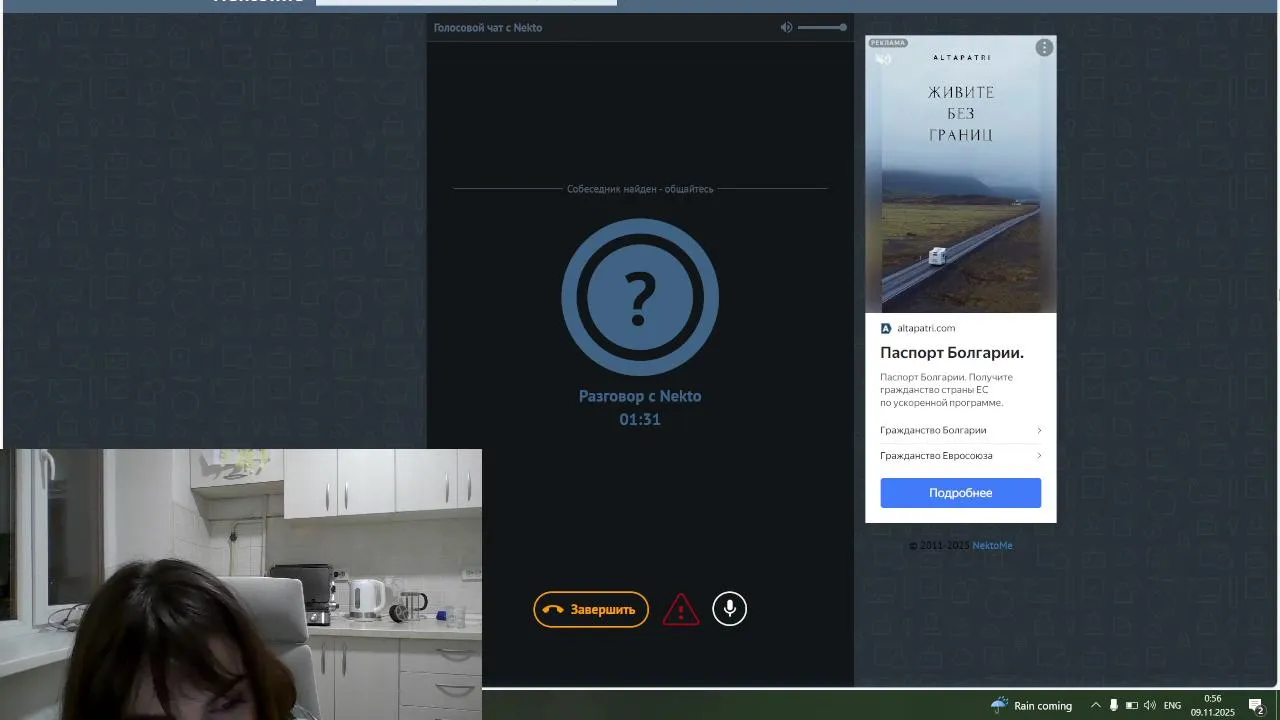Open the Гражданство Евросоюза link
Screen dimensions: 1280x720
pos(936,455)
